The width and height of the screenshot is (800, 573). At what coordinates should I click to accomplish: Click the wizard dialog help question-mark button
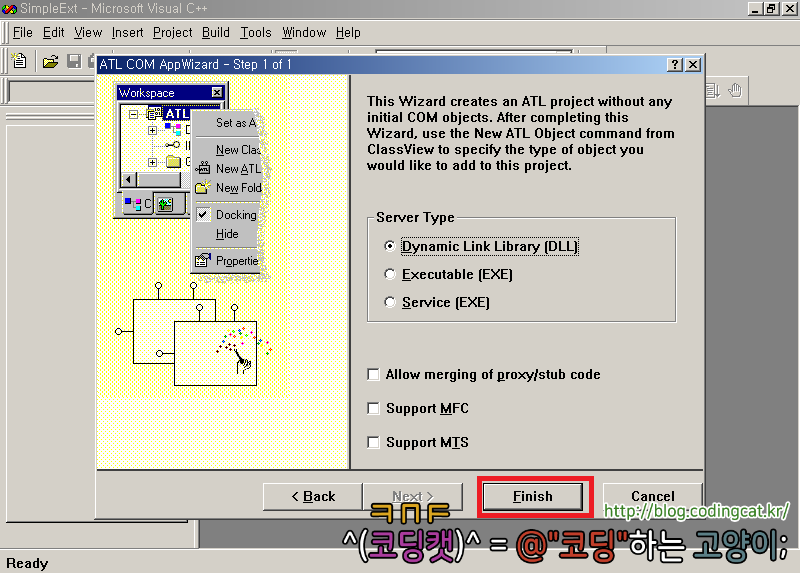point(675,65)
